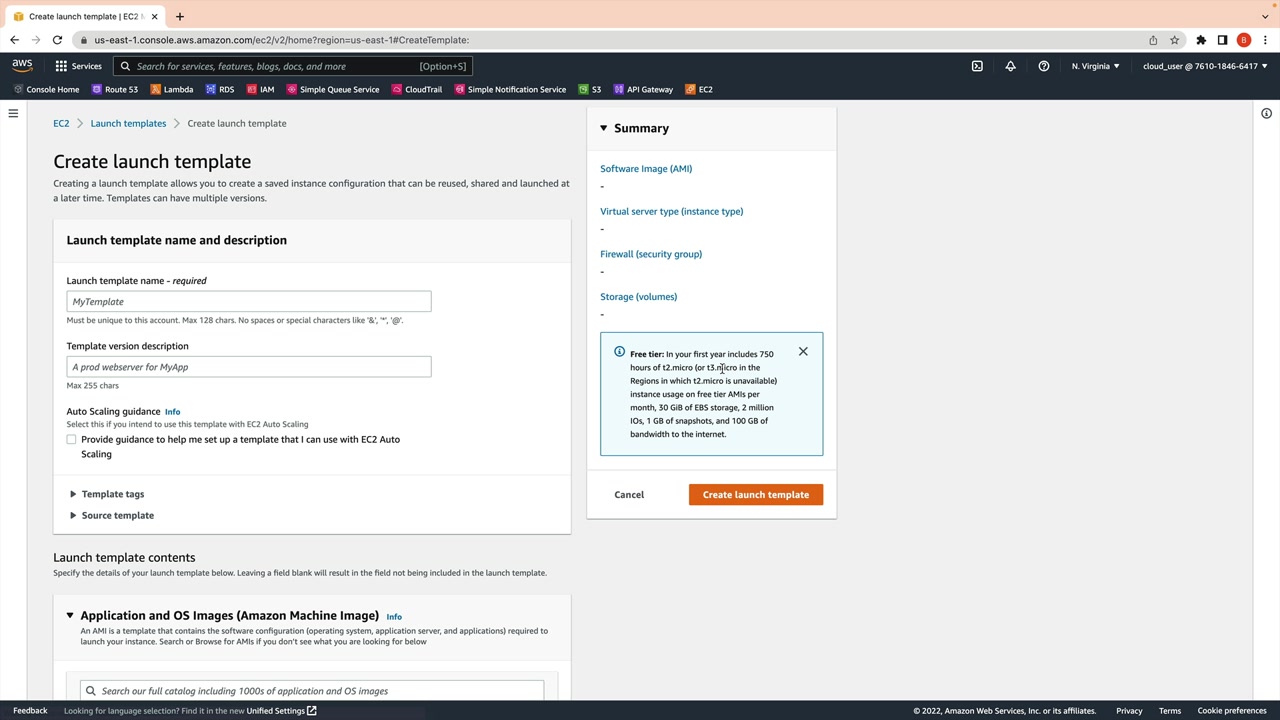Bookmark this page with the star icon
Image resolution: width=1280 pixels, height=720 pixels.
[1175, 40]
